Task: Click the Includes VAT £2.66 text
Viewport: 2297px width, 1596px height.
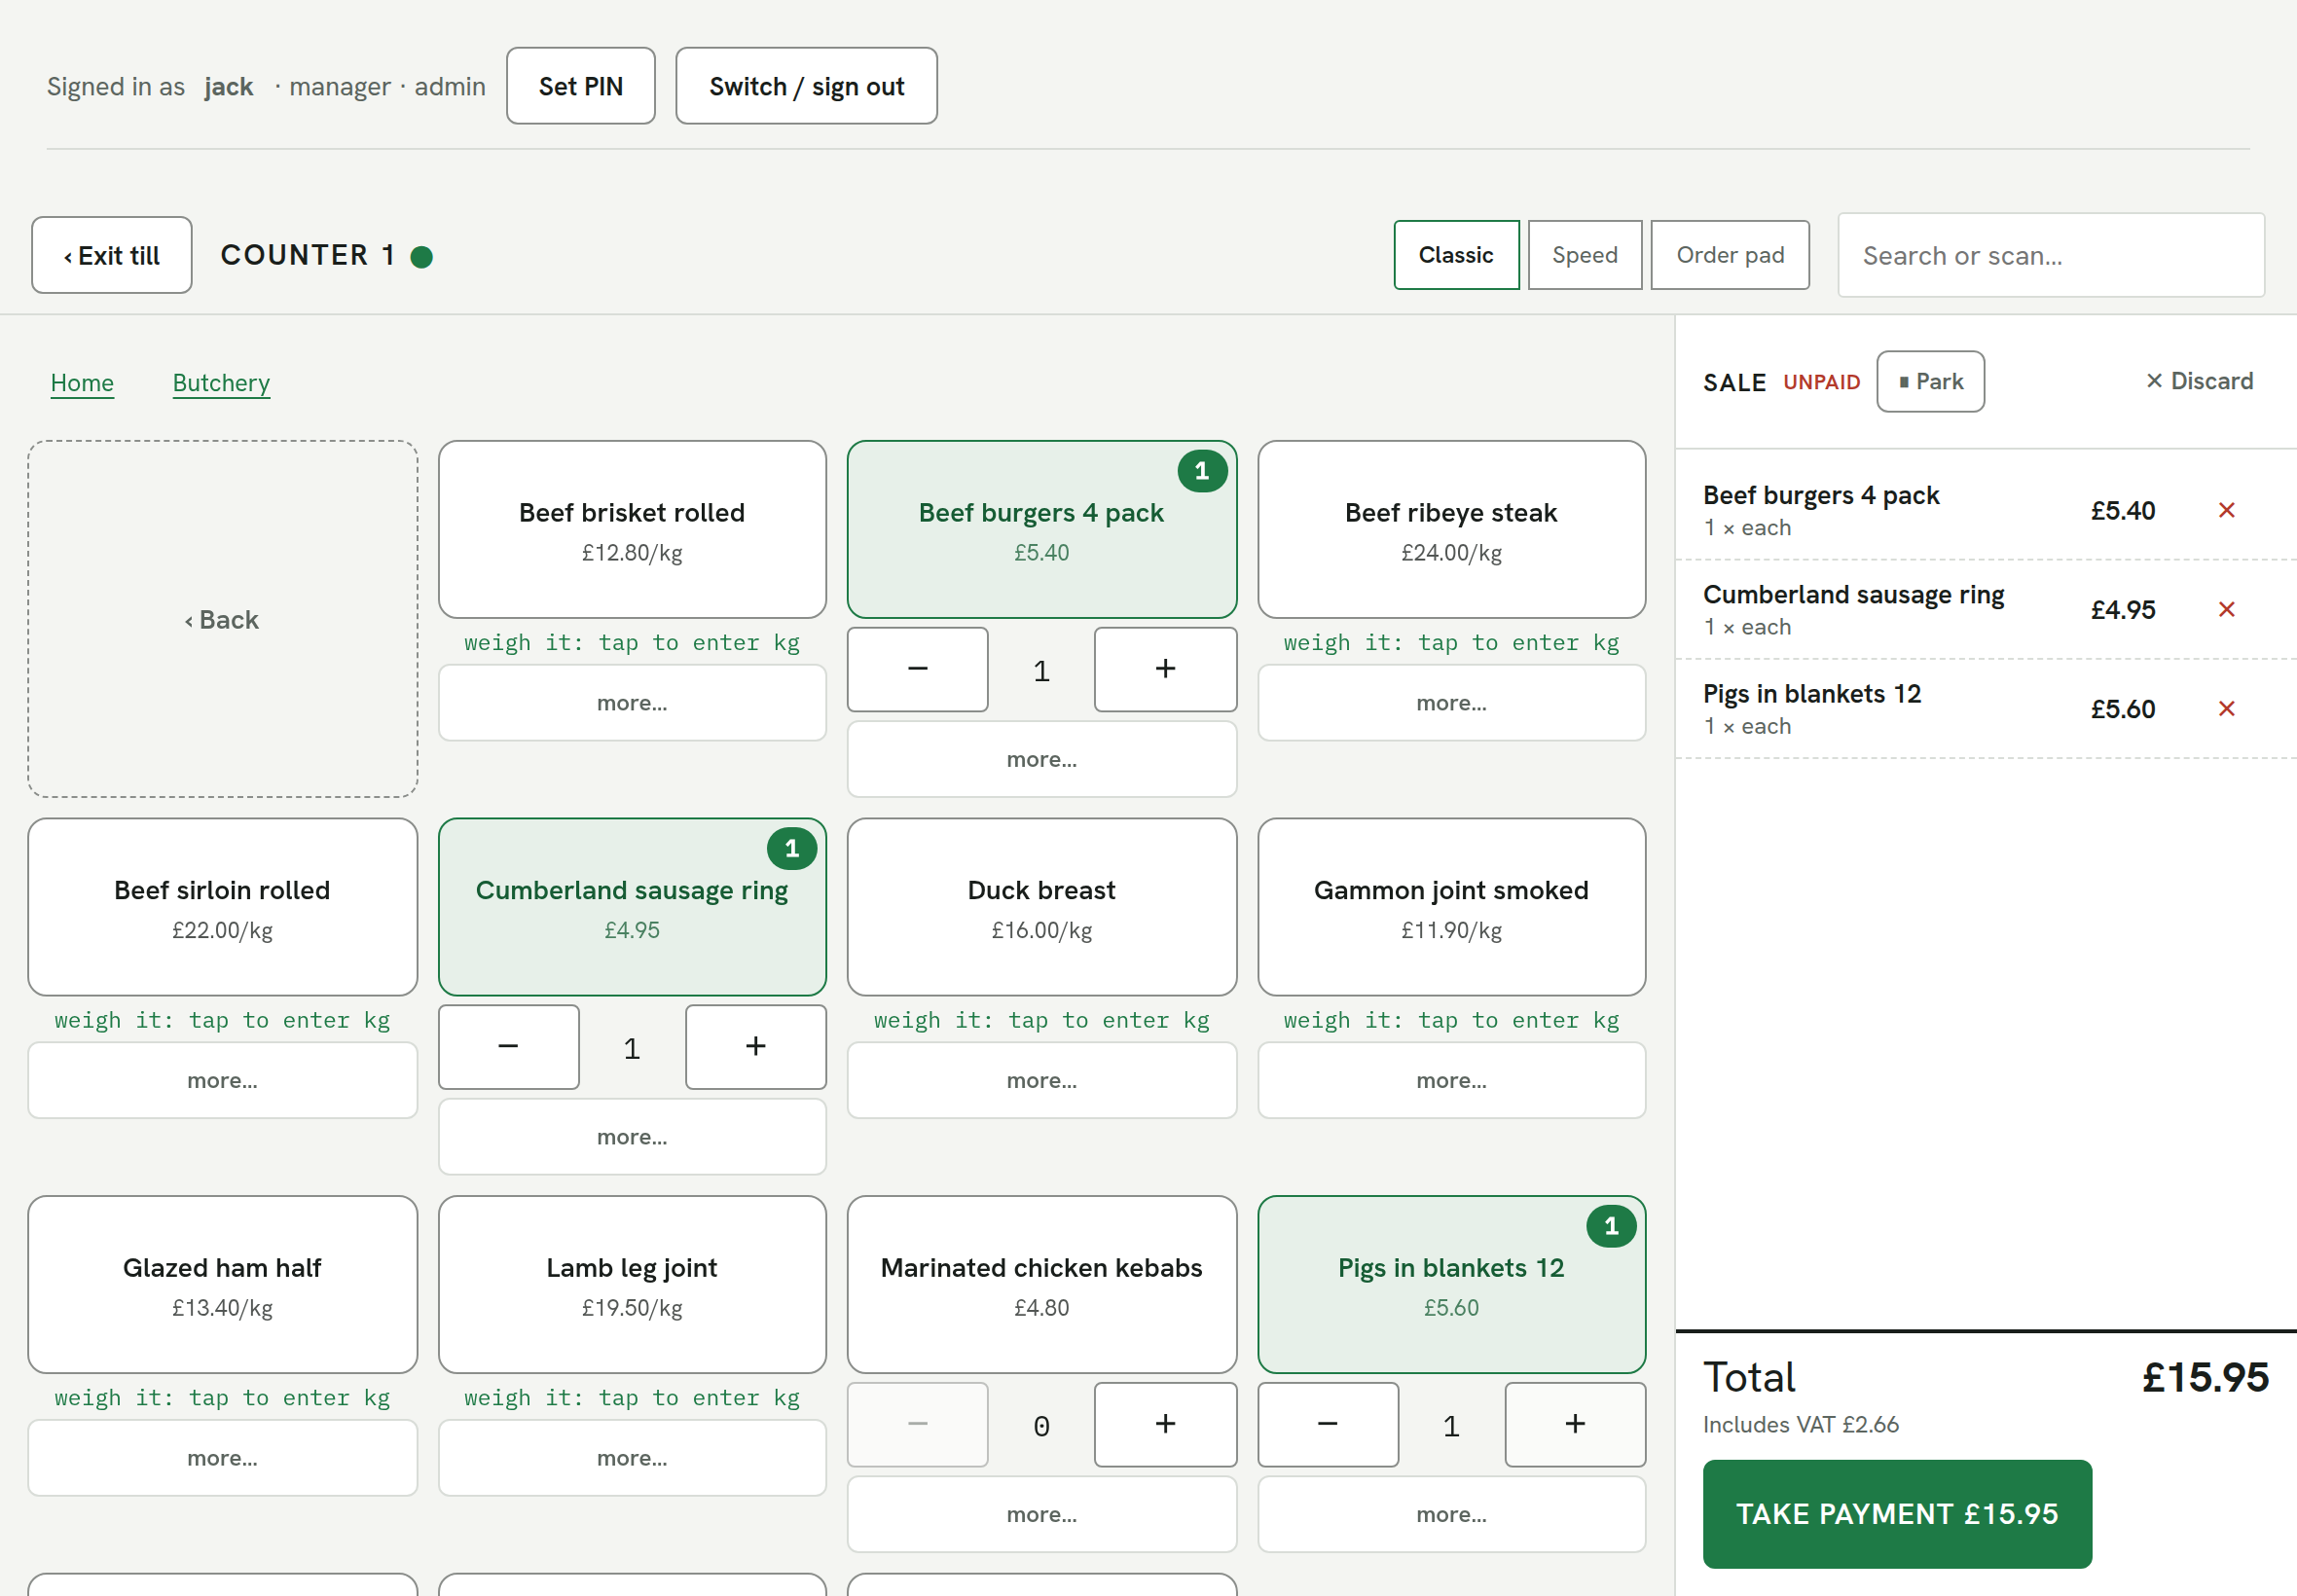Action: pos(1800,1424)
